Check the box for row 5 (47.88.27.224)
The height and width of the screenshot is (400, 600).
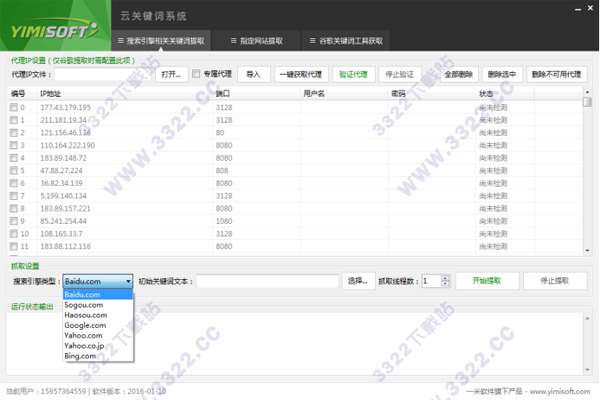tap(14, 170)
